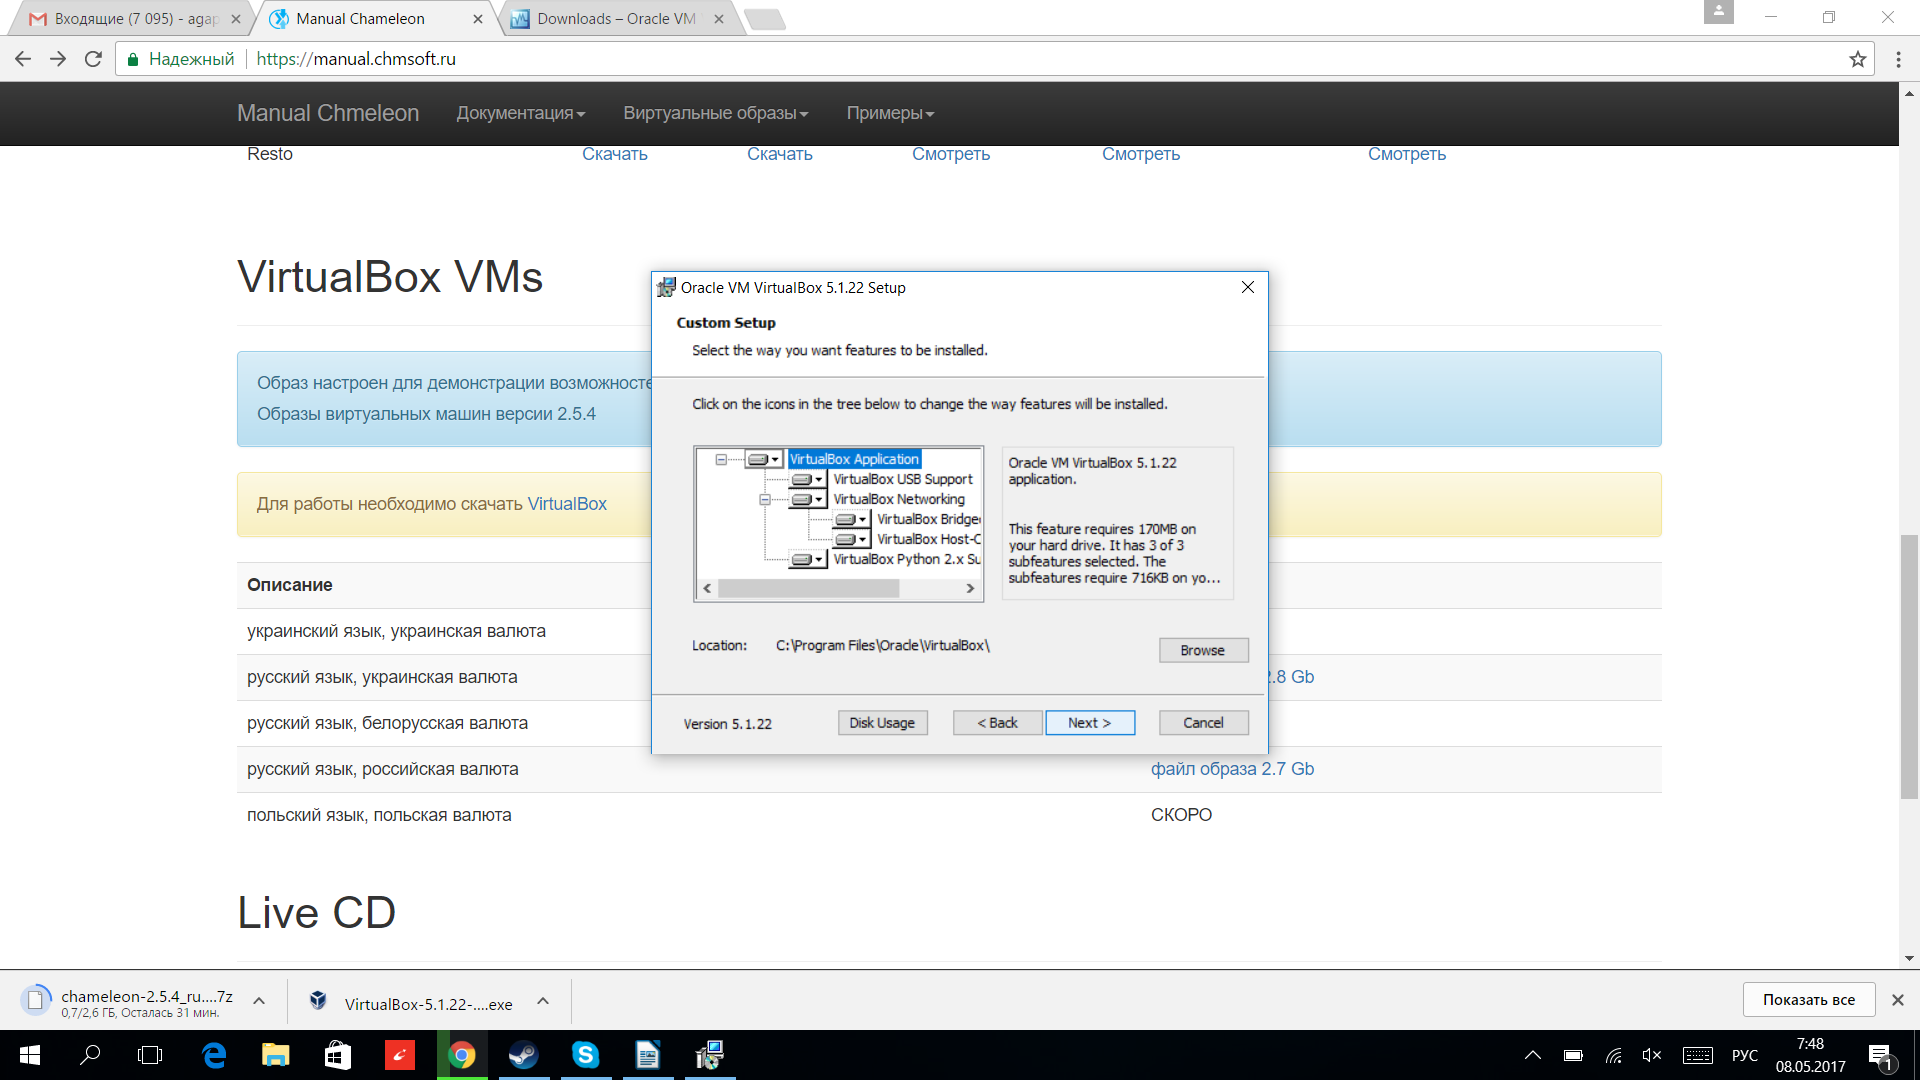Screen dimensions: 1920x1080
Task: Click the VirtualBox download link in notice
Action: [x=567, y=504]
